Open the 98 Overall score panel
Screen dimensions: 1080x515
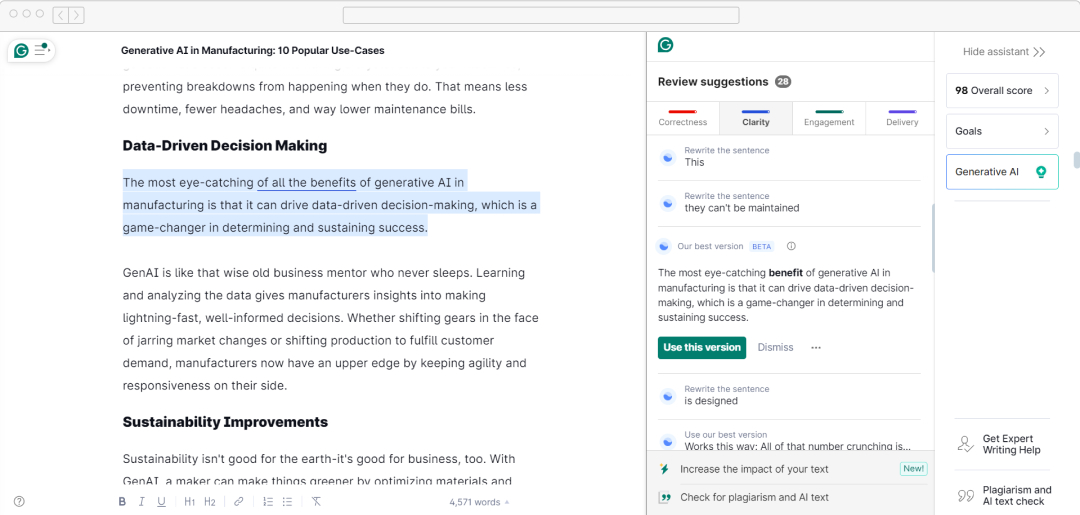[1002, 91]
